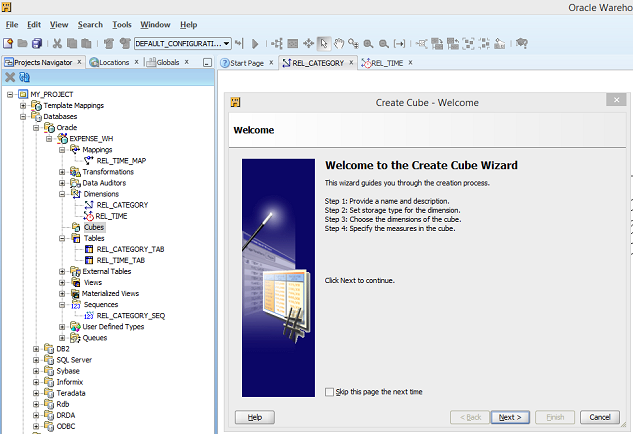Screen dimensions: 633x434
Task: Select REL_CATEGORY under Dimensions
Action: coord(122,205)
